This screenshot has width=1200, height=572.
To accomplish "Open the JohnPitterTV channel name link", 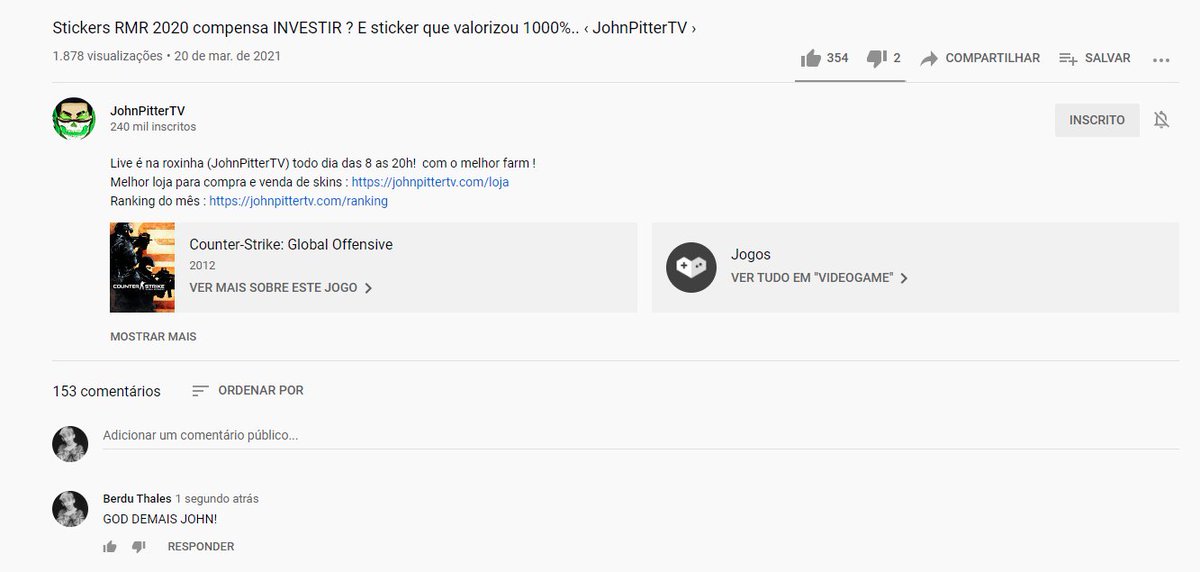I will 147,111.
